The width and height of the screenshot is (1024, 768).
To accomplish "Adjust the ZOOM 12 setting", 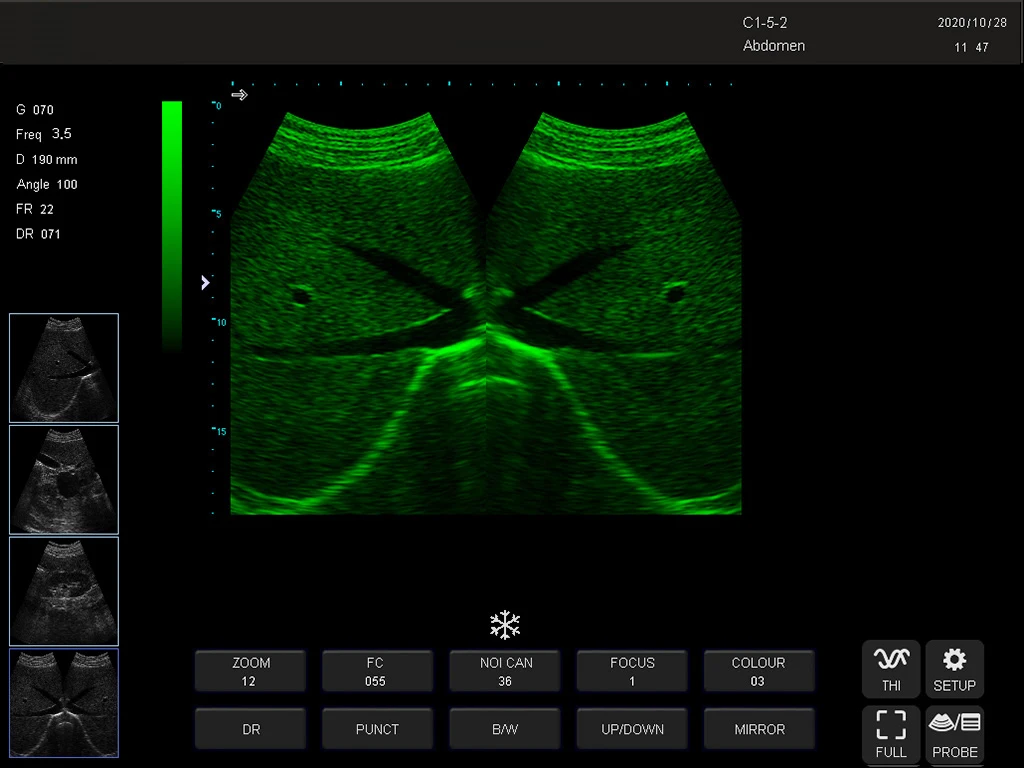I will pos(251,671).
